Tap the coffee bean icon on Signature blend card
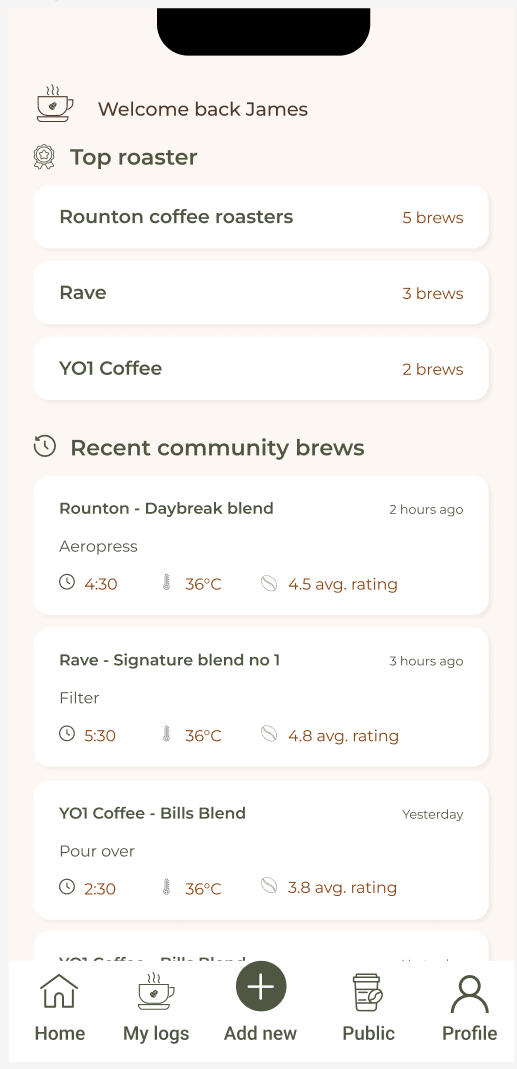517x1069 pixels. click(269, 734)
